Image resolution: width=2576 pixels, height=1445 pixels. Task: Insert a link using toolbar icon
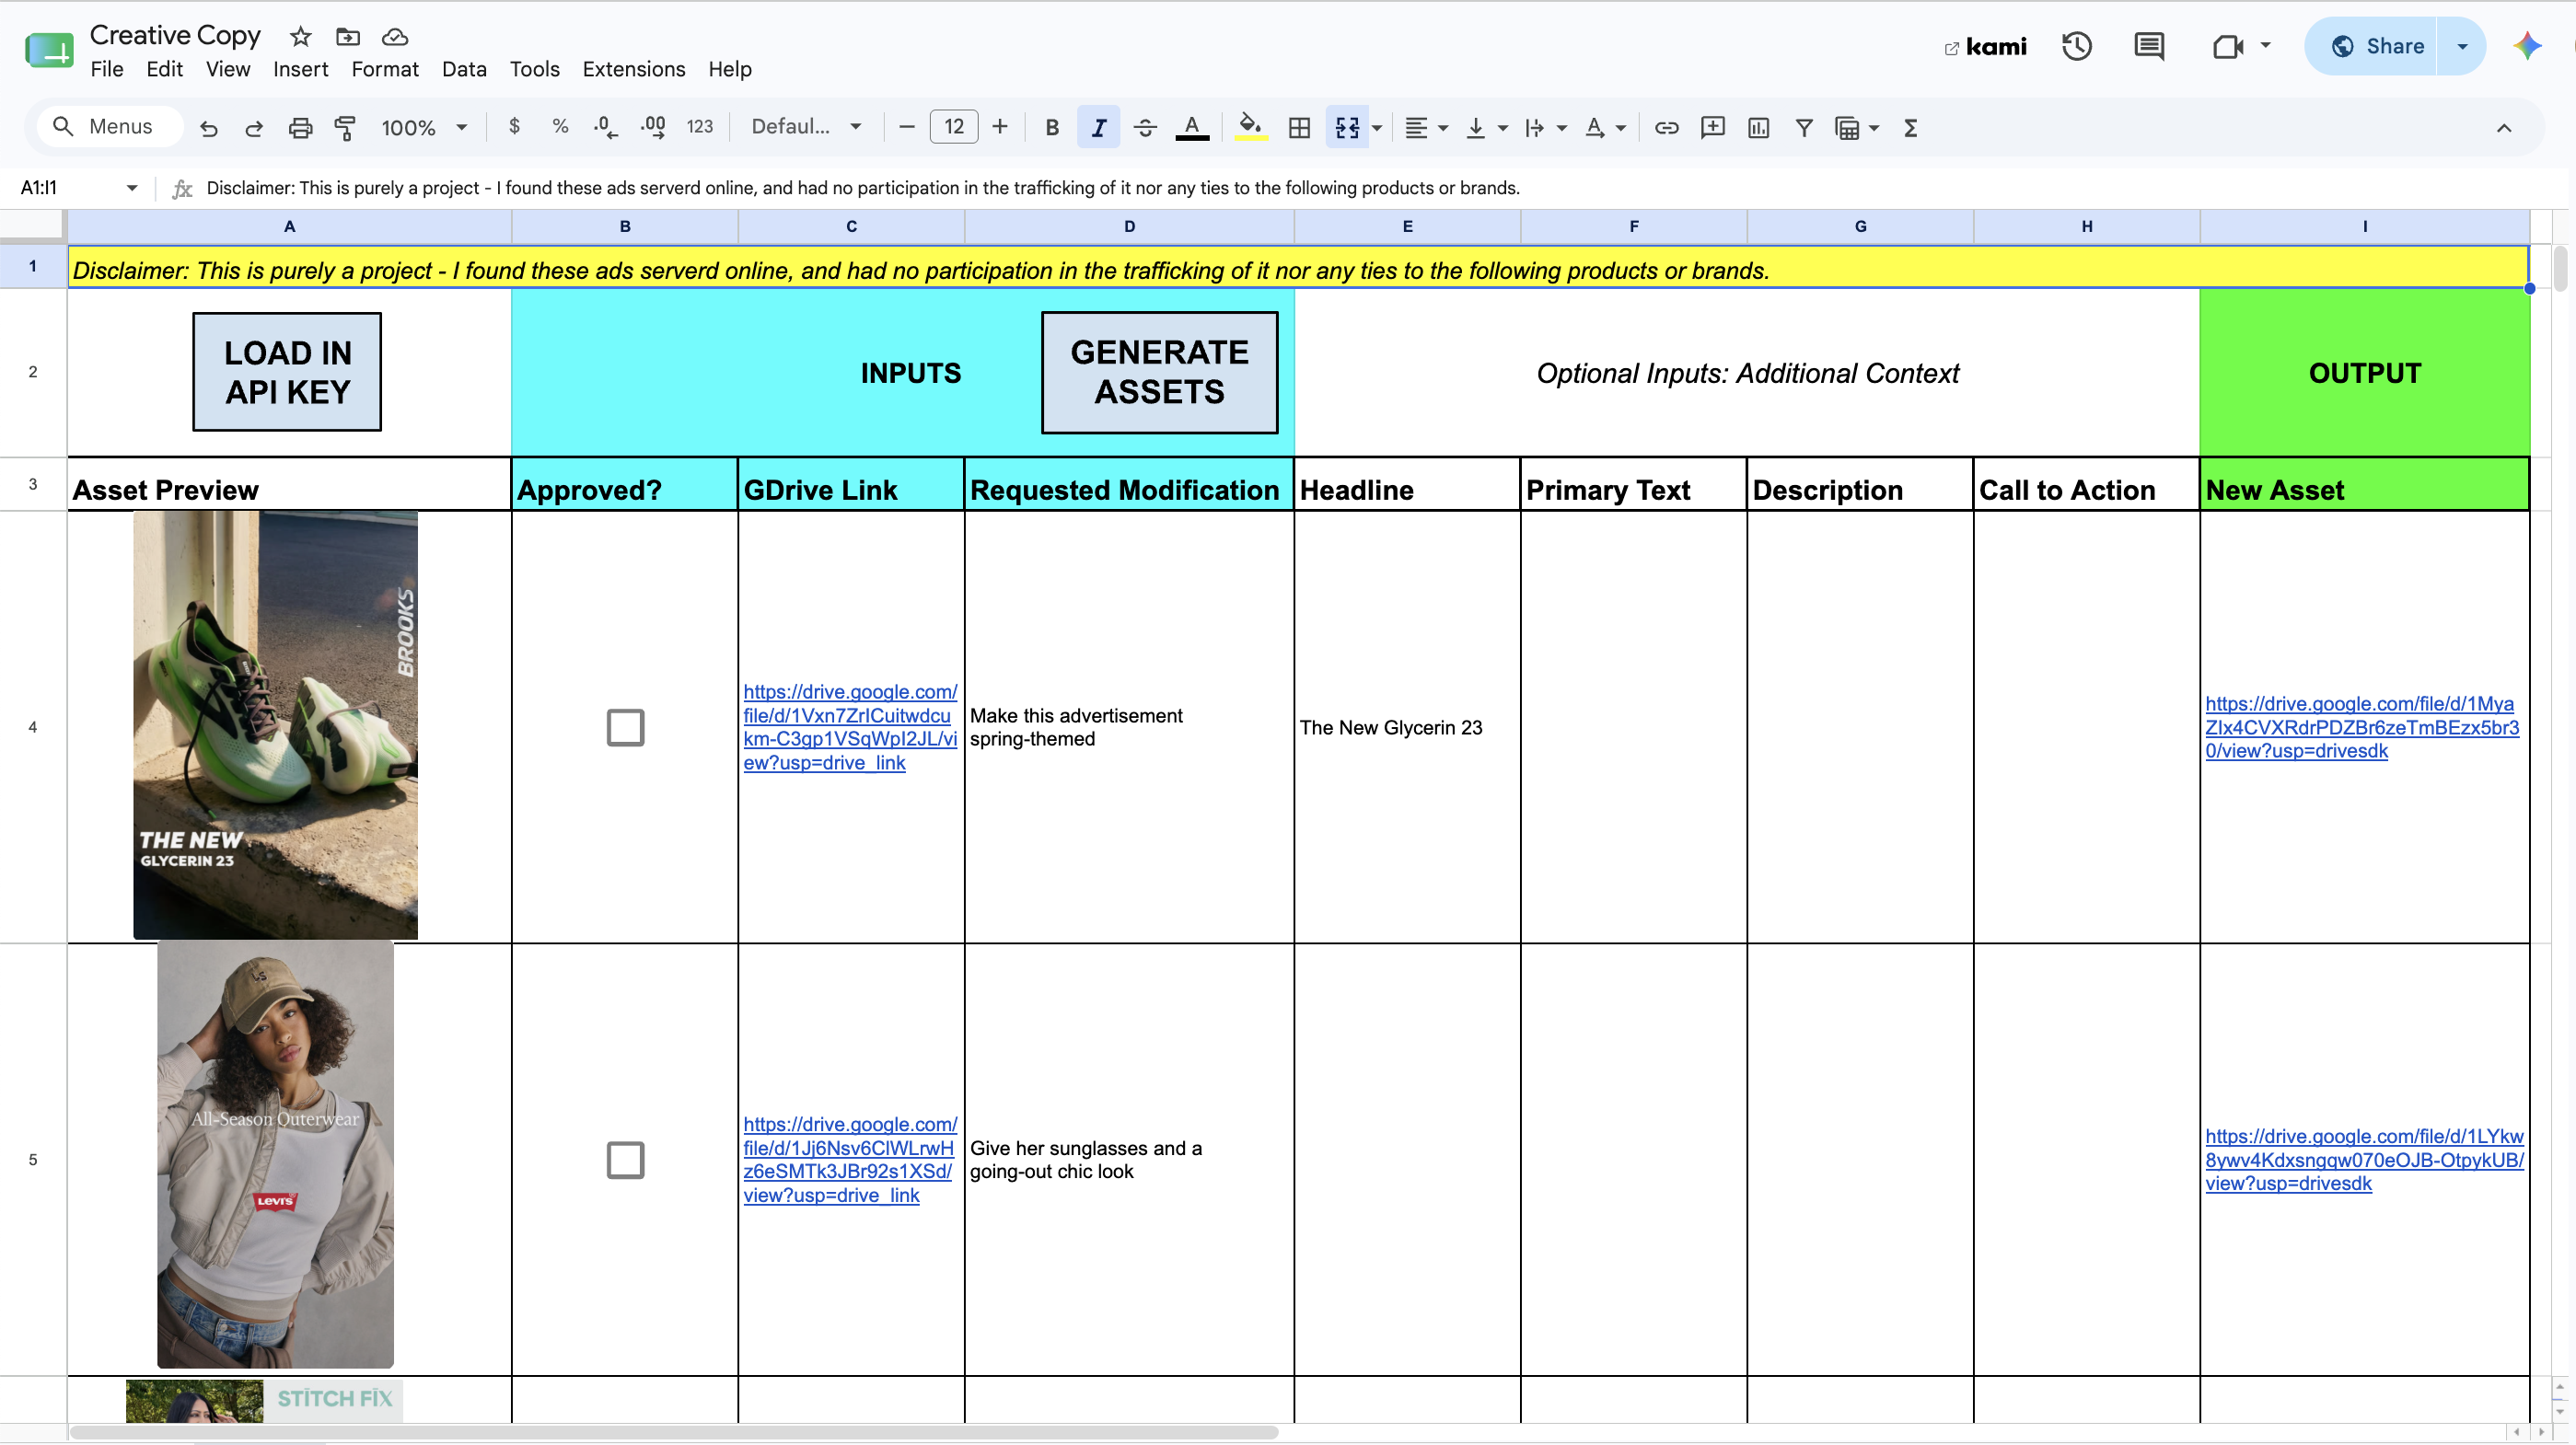(x=1666, y=128)
